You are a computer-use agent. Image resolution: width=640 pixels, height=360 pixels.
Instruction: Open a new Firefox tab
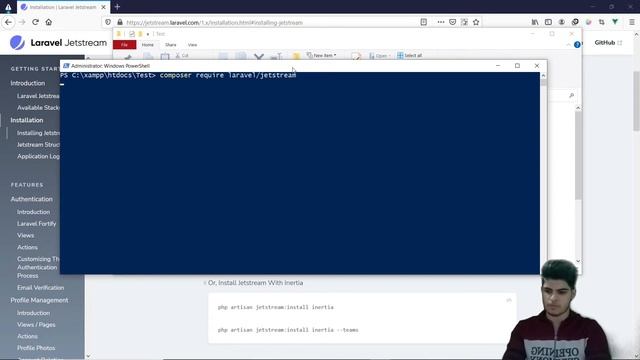[x=118, y=7]
